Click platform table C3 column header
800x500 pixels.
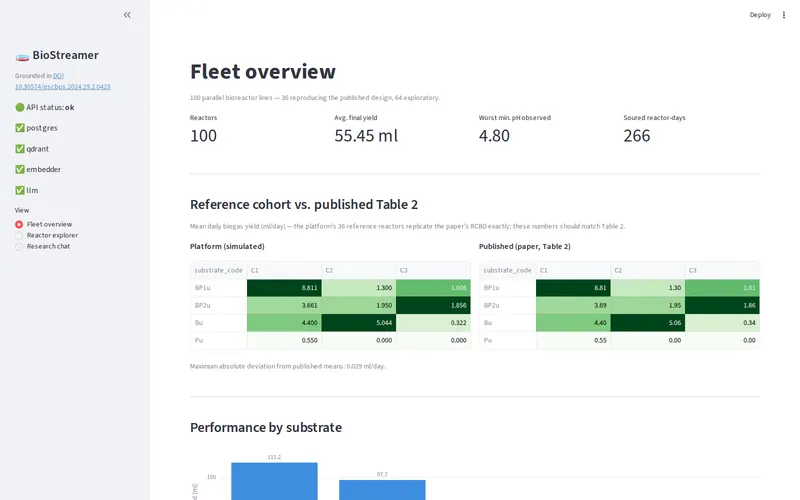[433, 270]
